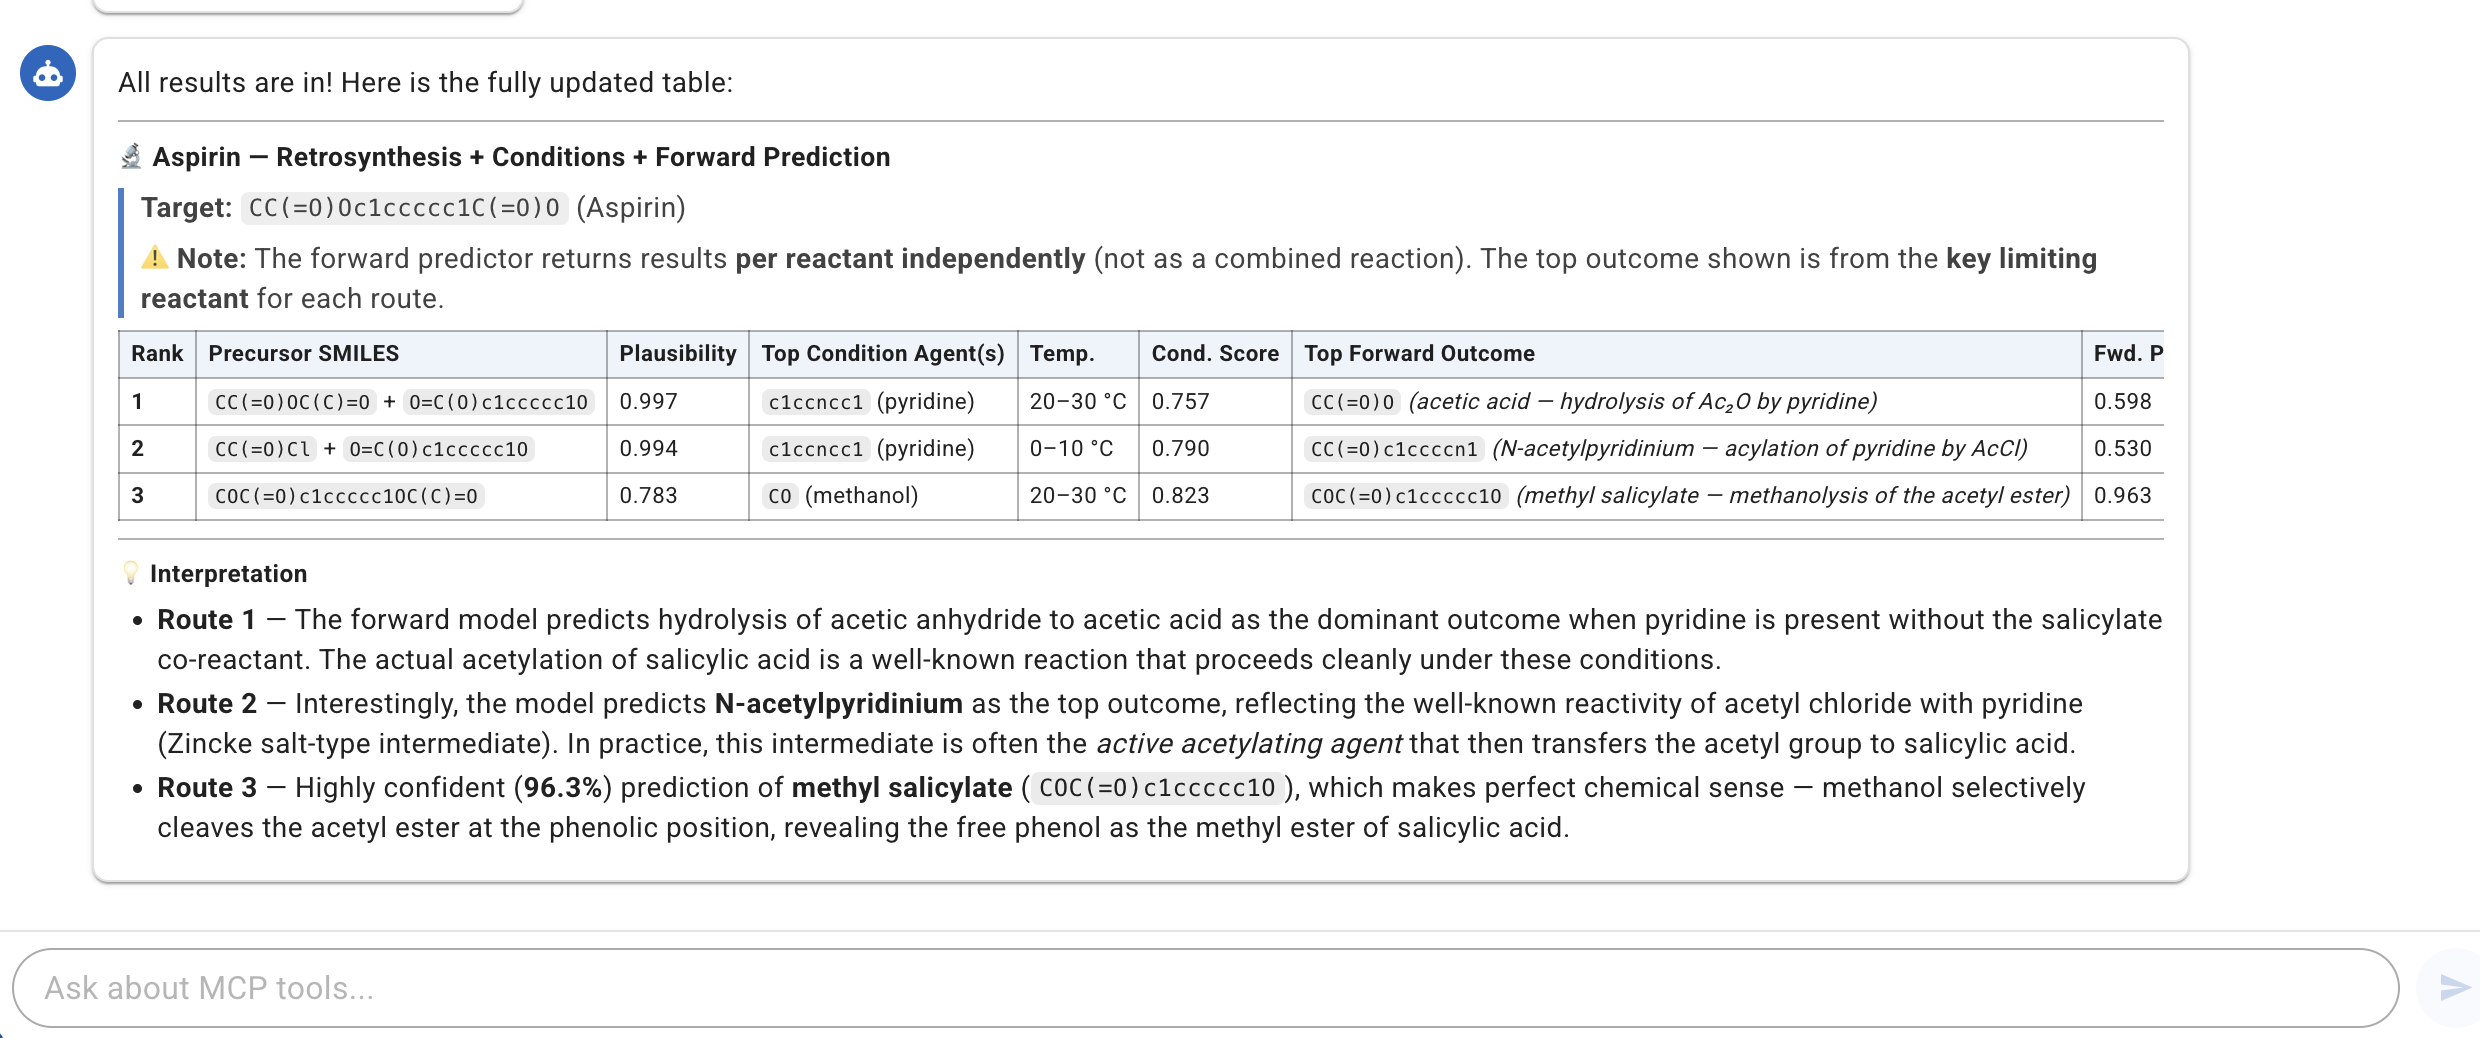The height and width of the screenshot is (1038, 2480).
Task: Click the 'Top Forward Outcome' column header
Action: (1418, 354)
